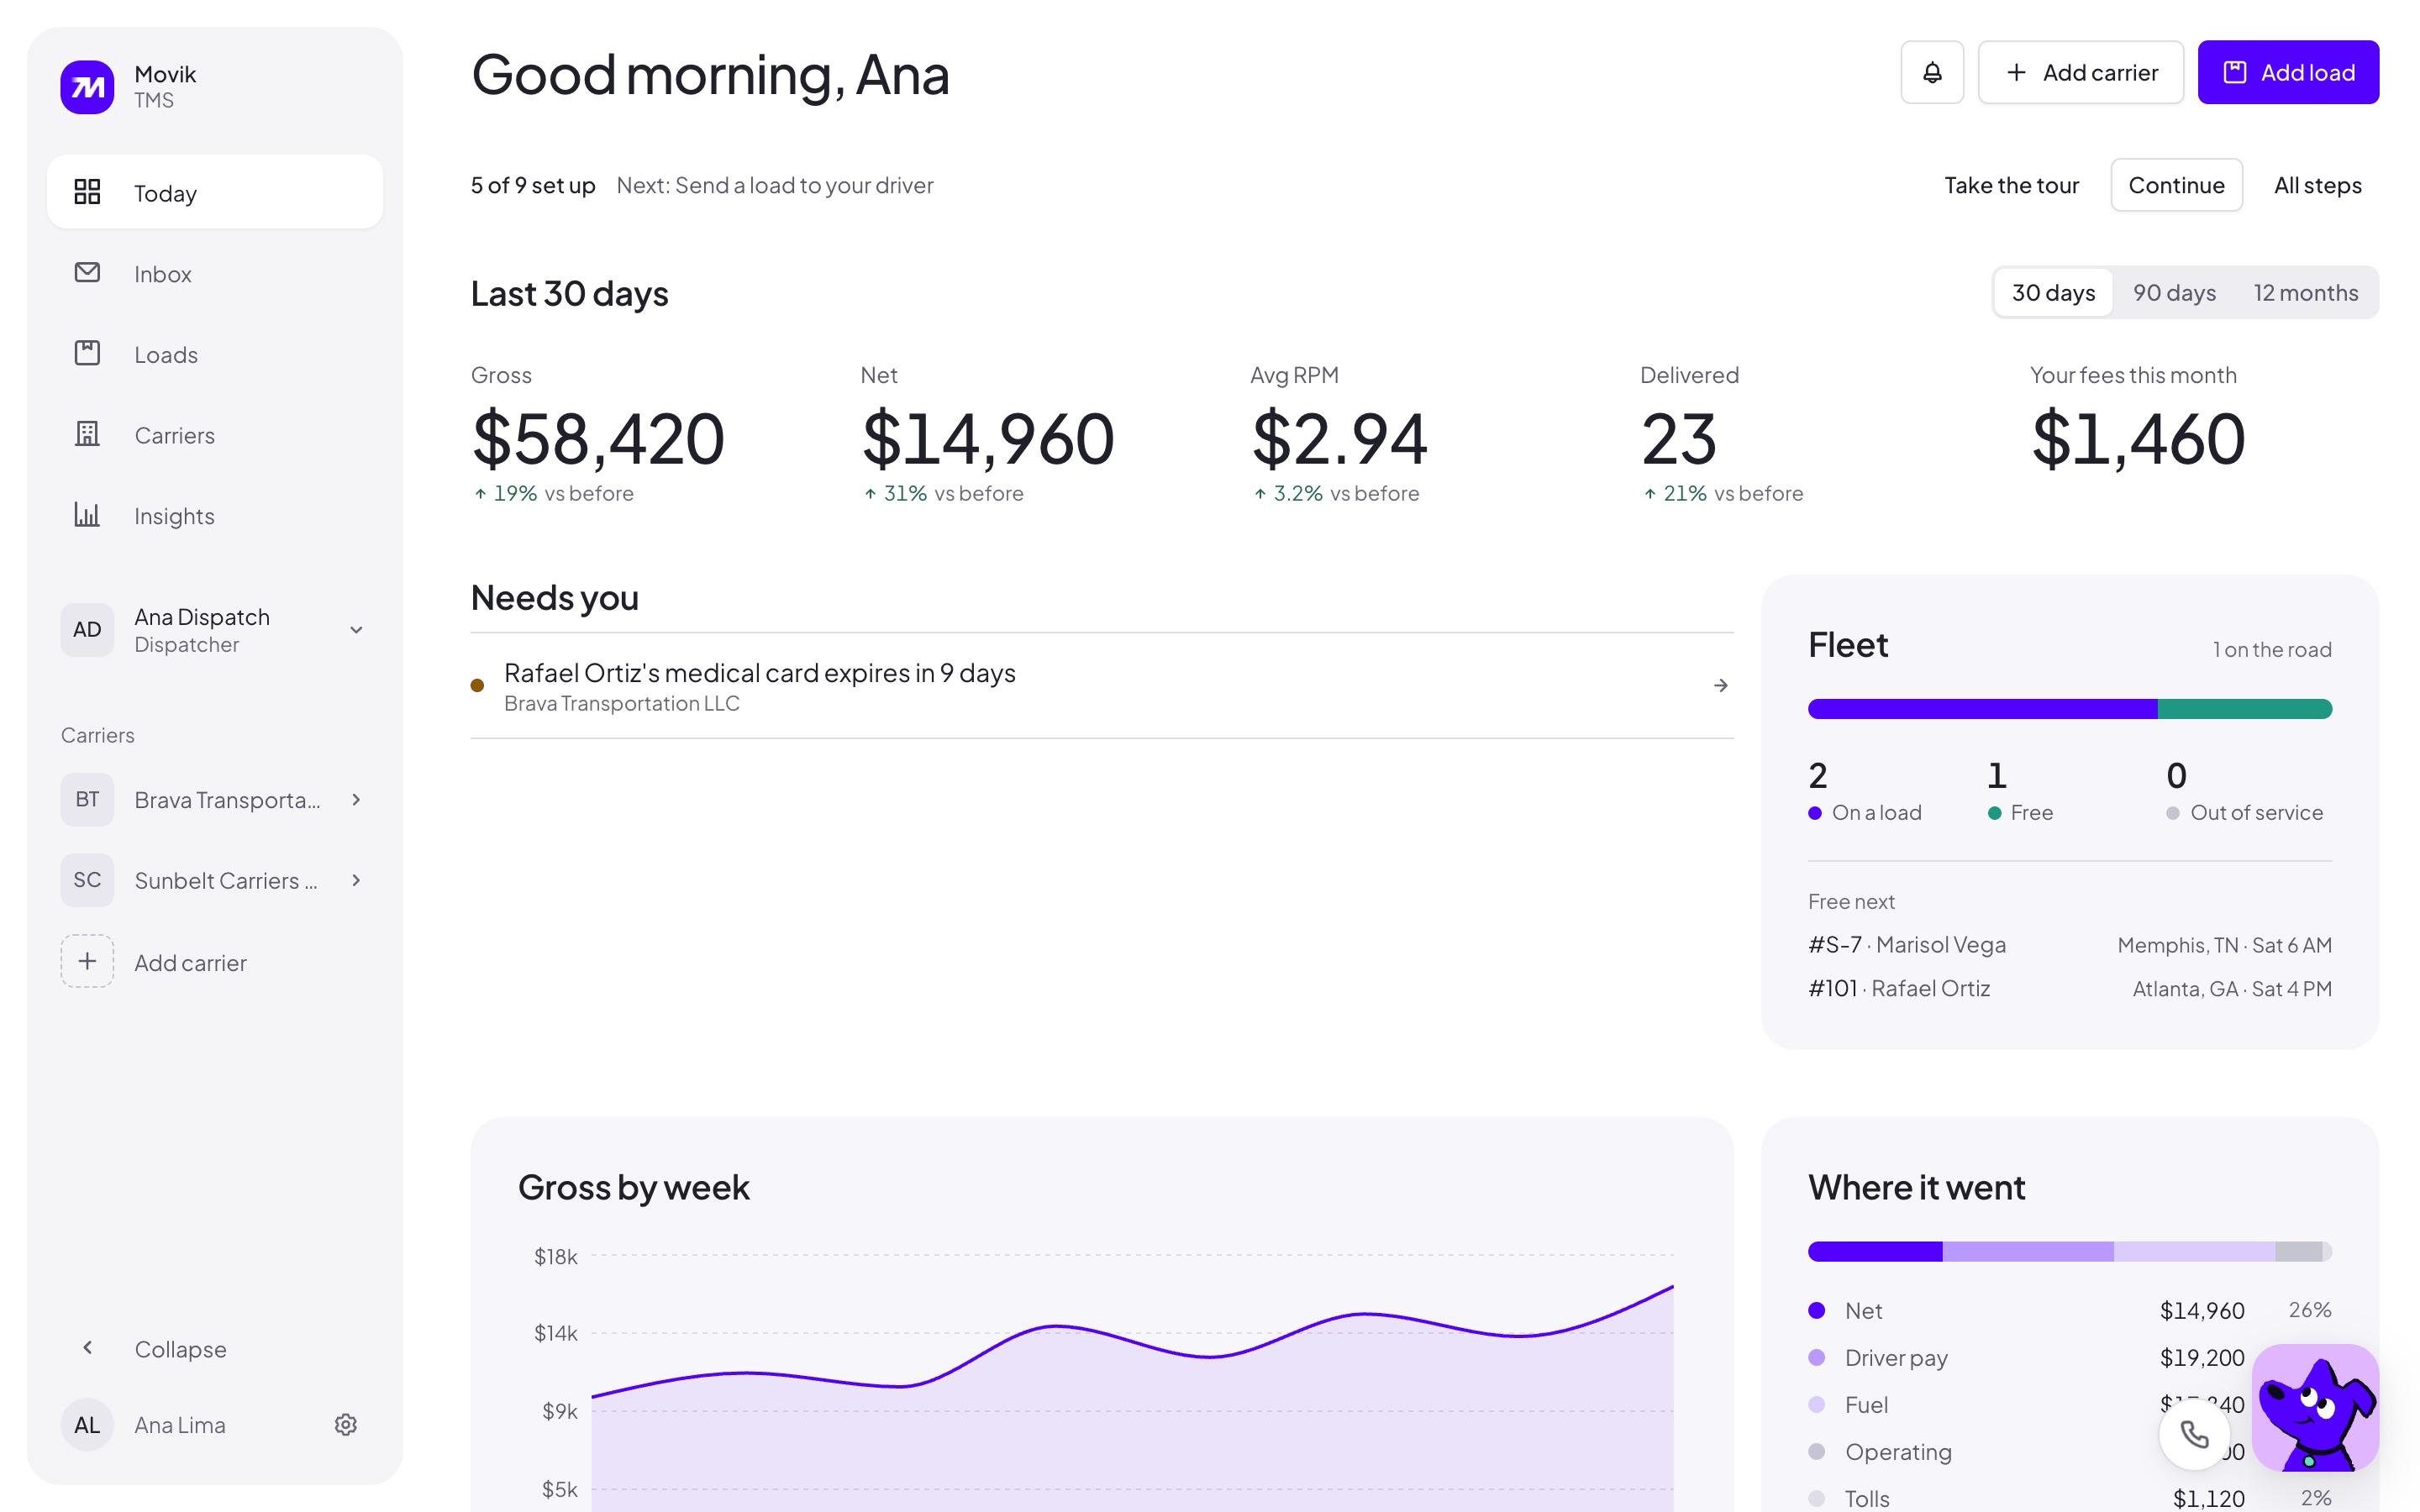
Task: Click the AD avatar badge
Action: point(87,629)
